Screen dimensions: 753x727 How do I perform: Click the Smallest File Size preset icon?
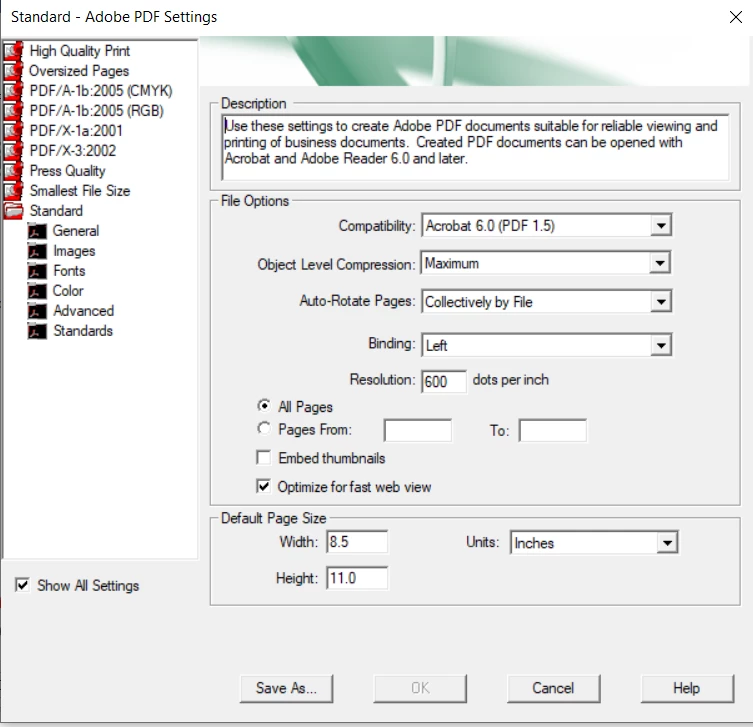(x=13, y=191)
